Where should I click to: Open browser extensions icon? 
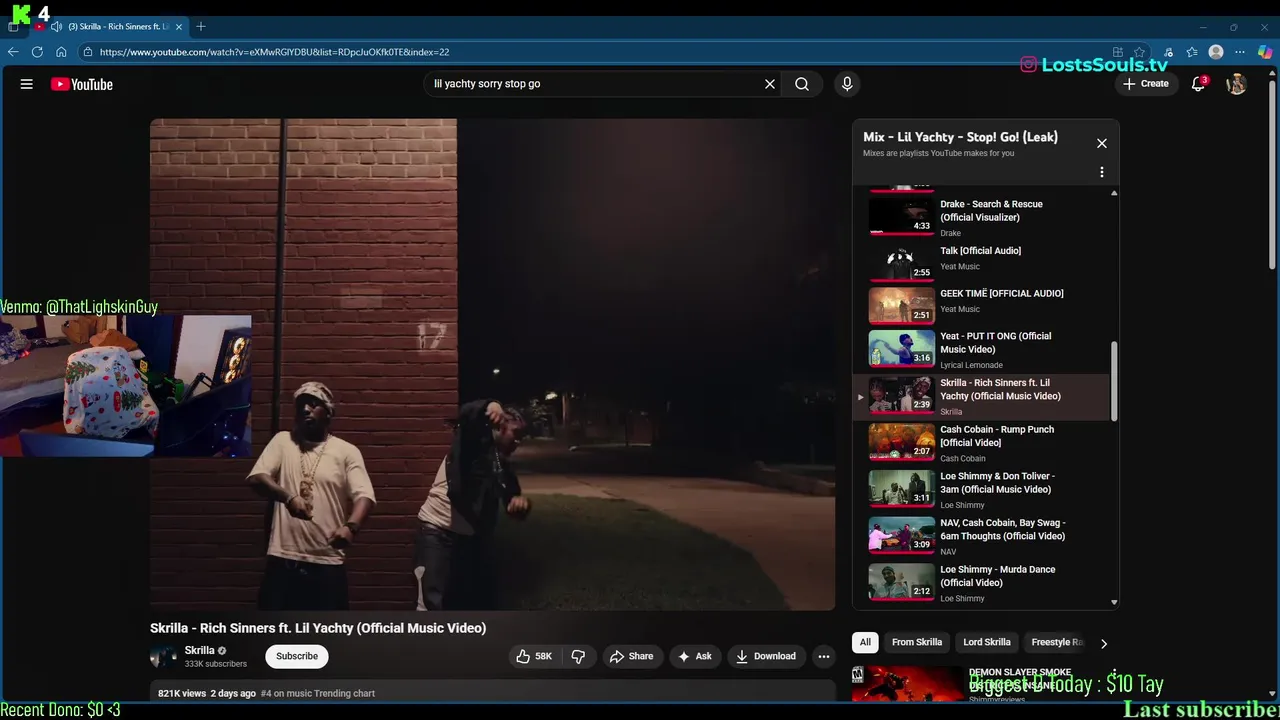[1167, 52]
